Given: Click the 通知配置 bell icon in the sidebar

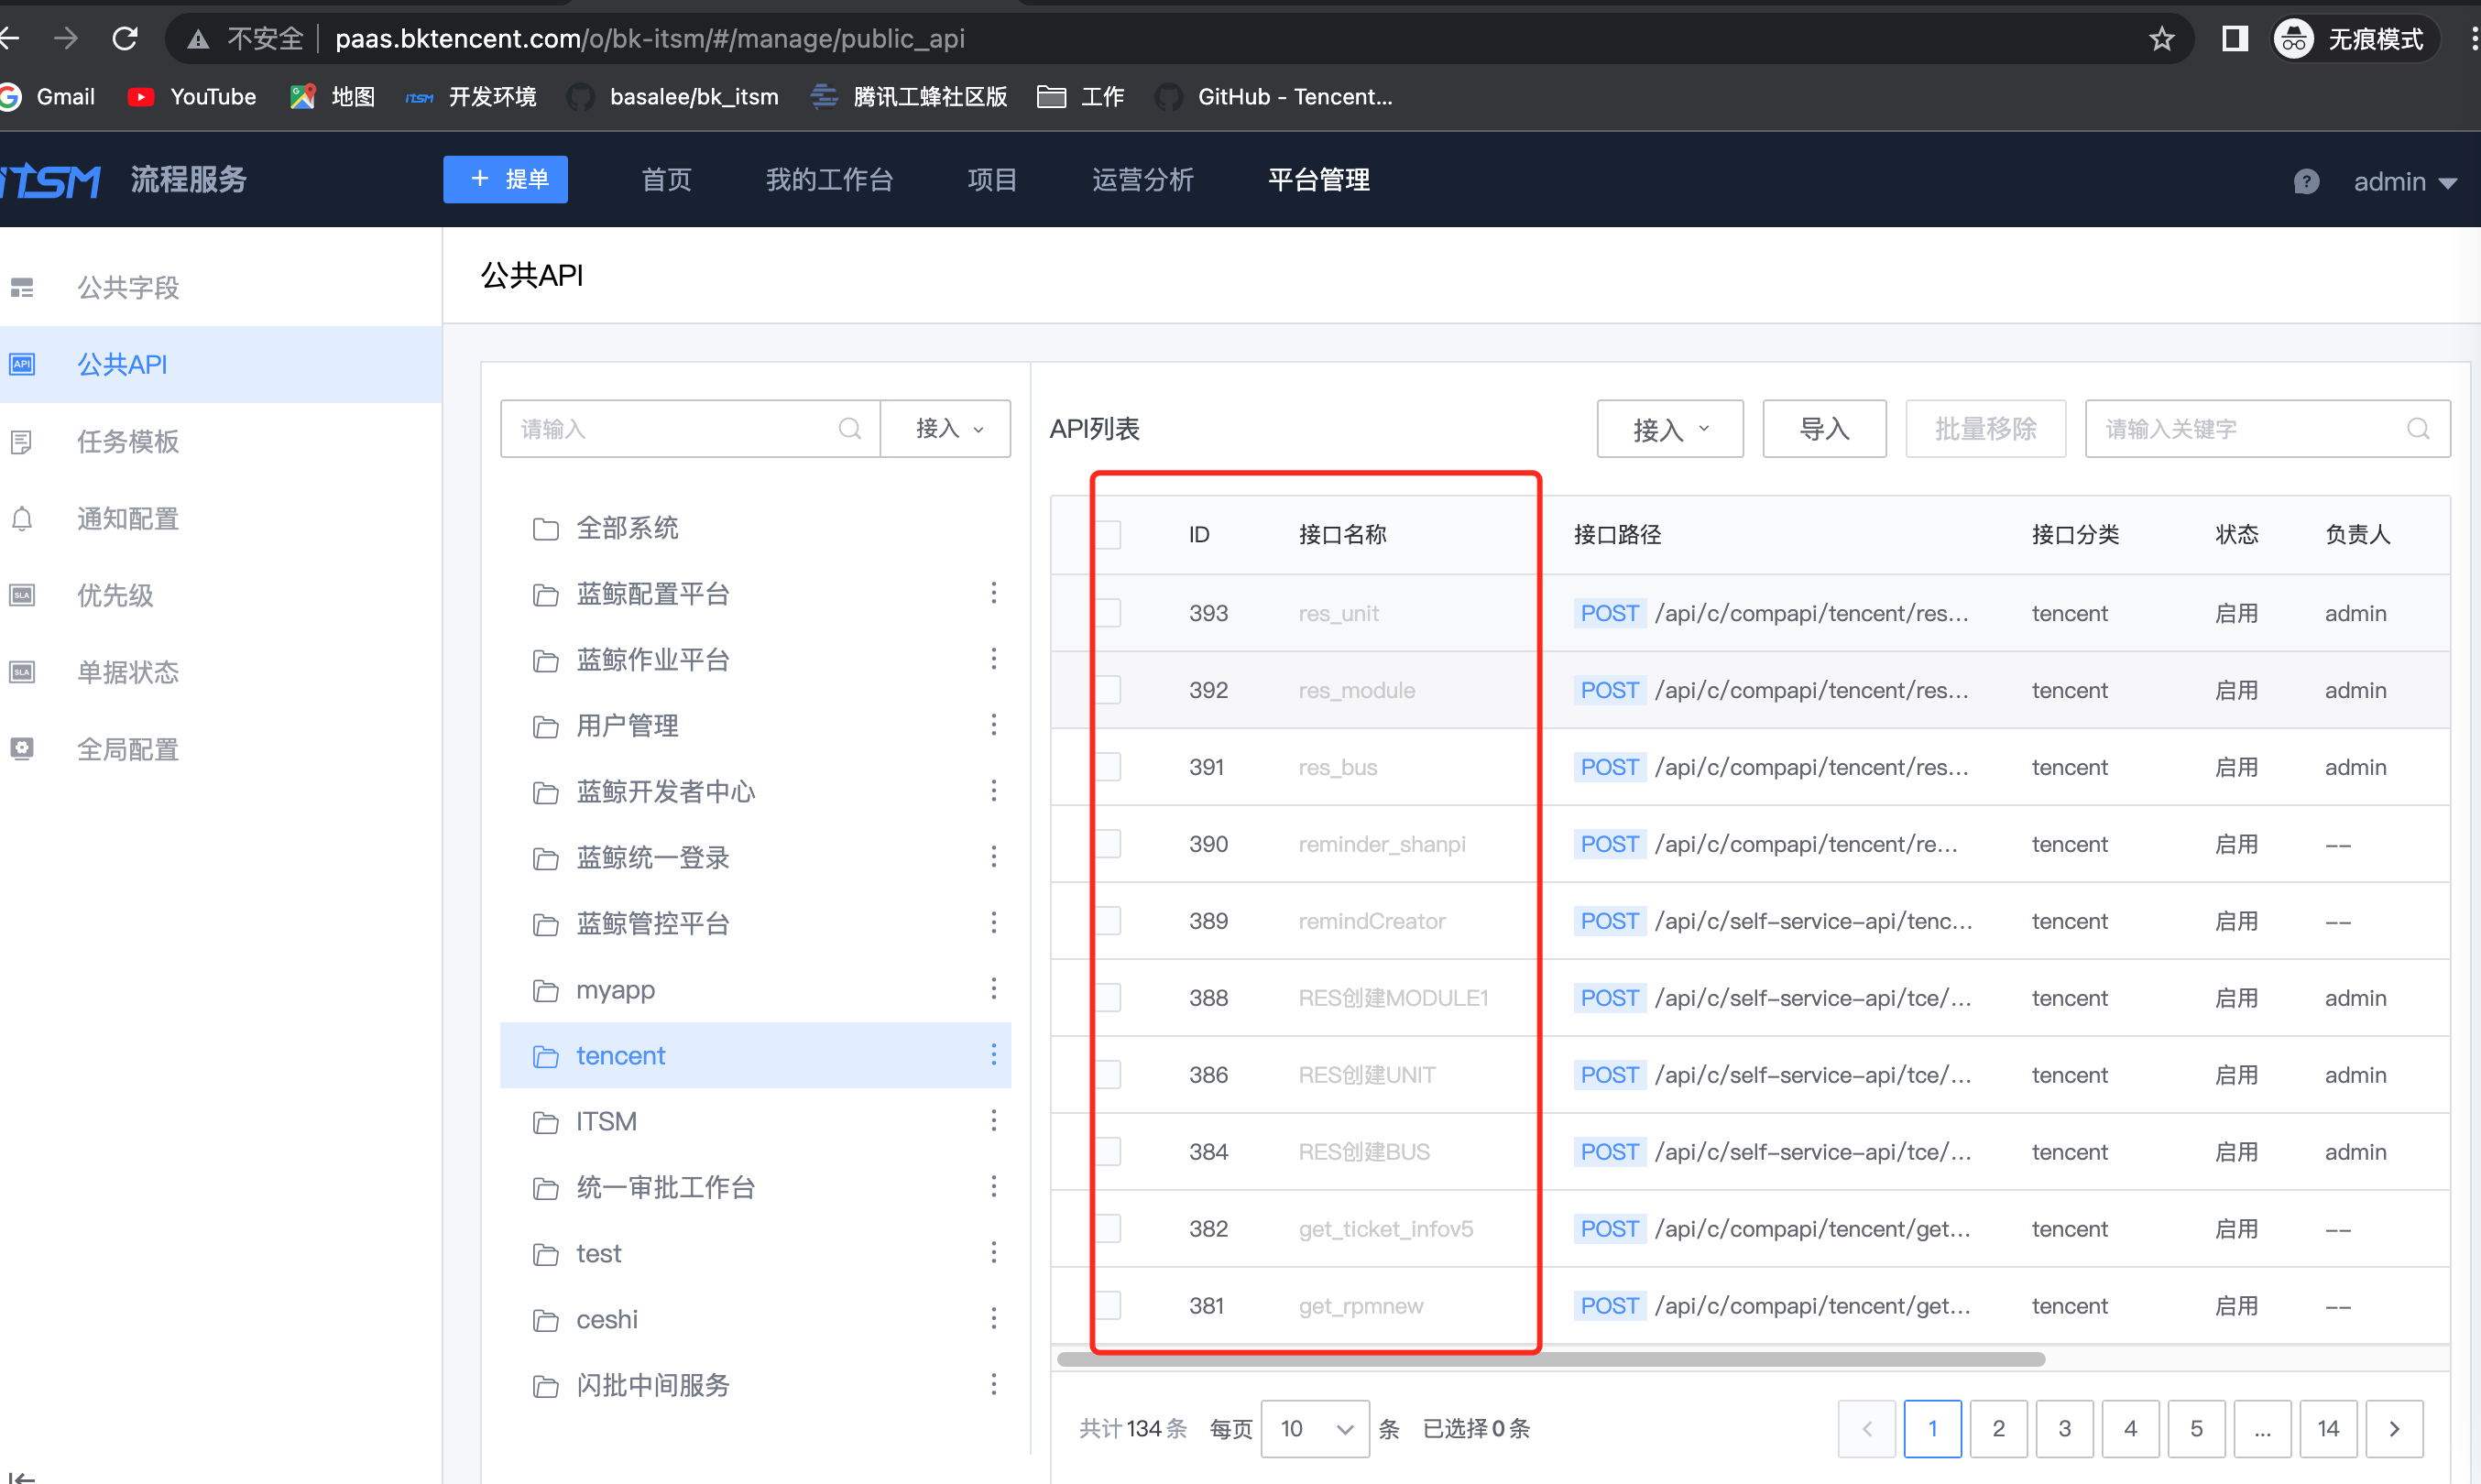Looking at the screenshot, I should [x=22, y=518].
